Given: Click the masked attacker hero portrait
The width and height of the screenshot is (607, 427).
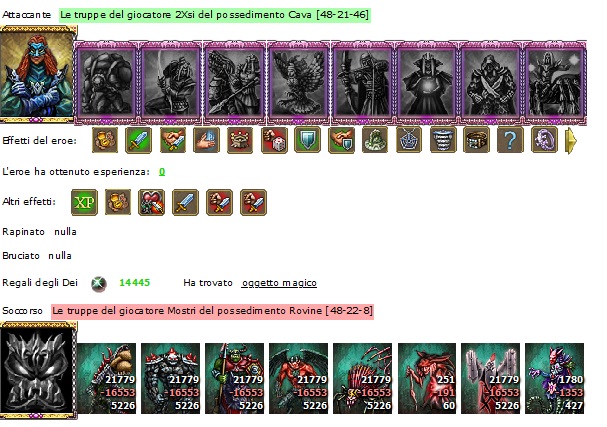Looking at the screenshot, I should [x=38, y=74].
